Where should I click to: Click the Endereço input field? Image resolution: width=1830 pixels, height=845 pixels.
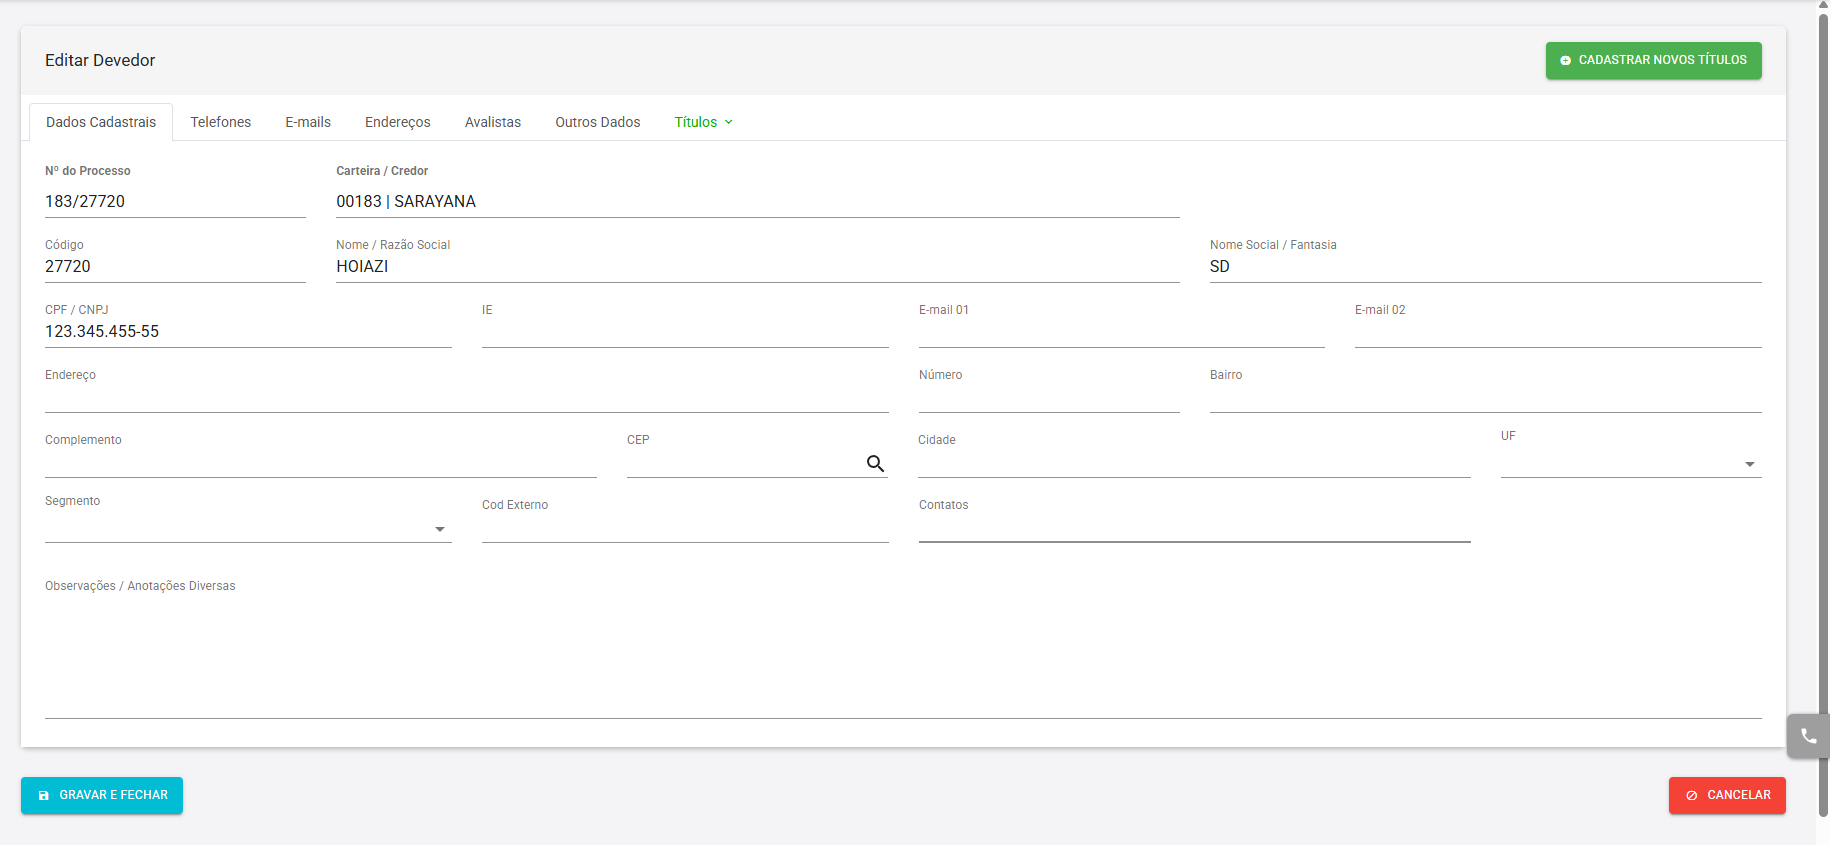[x=467, y=396]
